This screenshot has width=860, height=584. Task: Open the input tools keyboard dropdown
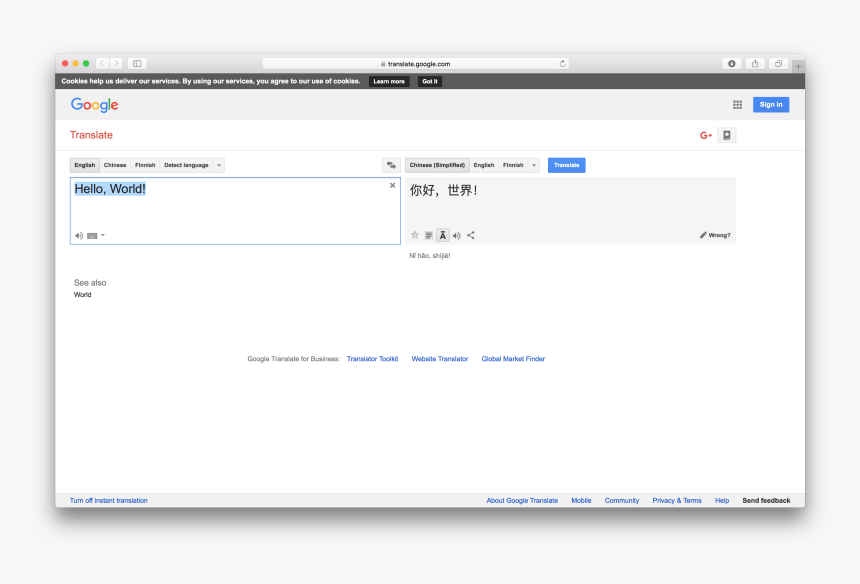102,236
